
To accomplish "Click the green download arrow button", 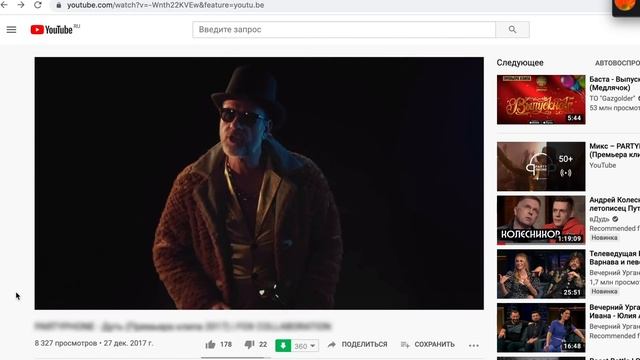I will tap(283, 345).
